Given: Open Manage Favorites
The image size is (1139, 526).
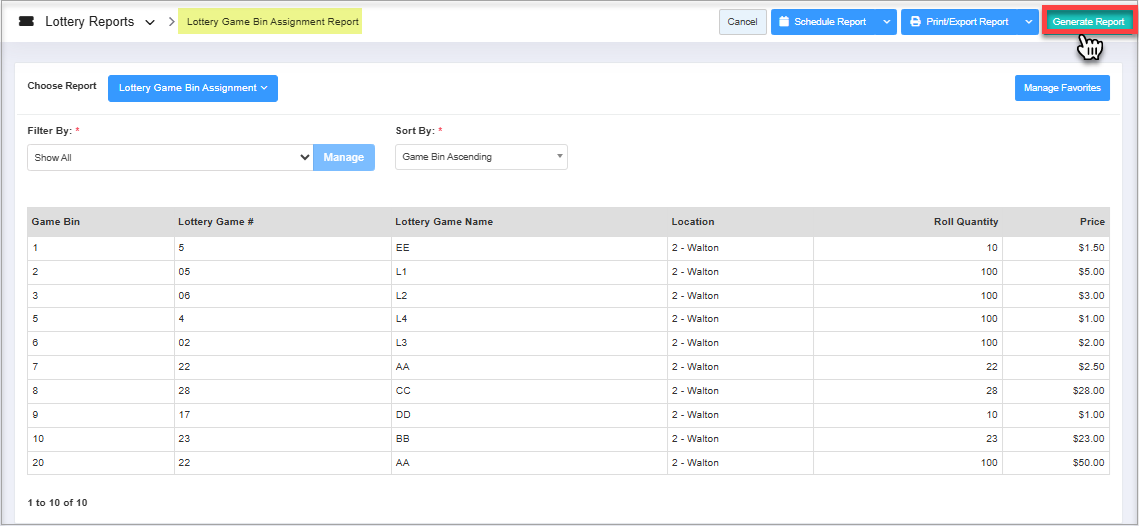Looking at the screenshot, I should [1061, 88].
